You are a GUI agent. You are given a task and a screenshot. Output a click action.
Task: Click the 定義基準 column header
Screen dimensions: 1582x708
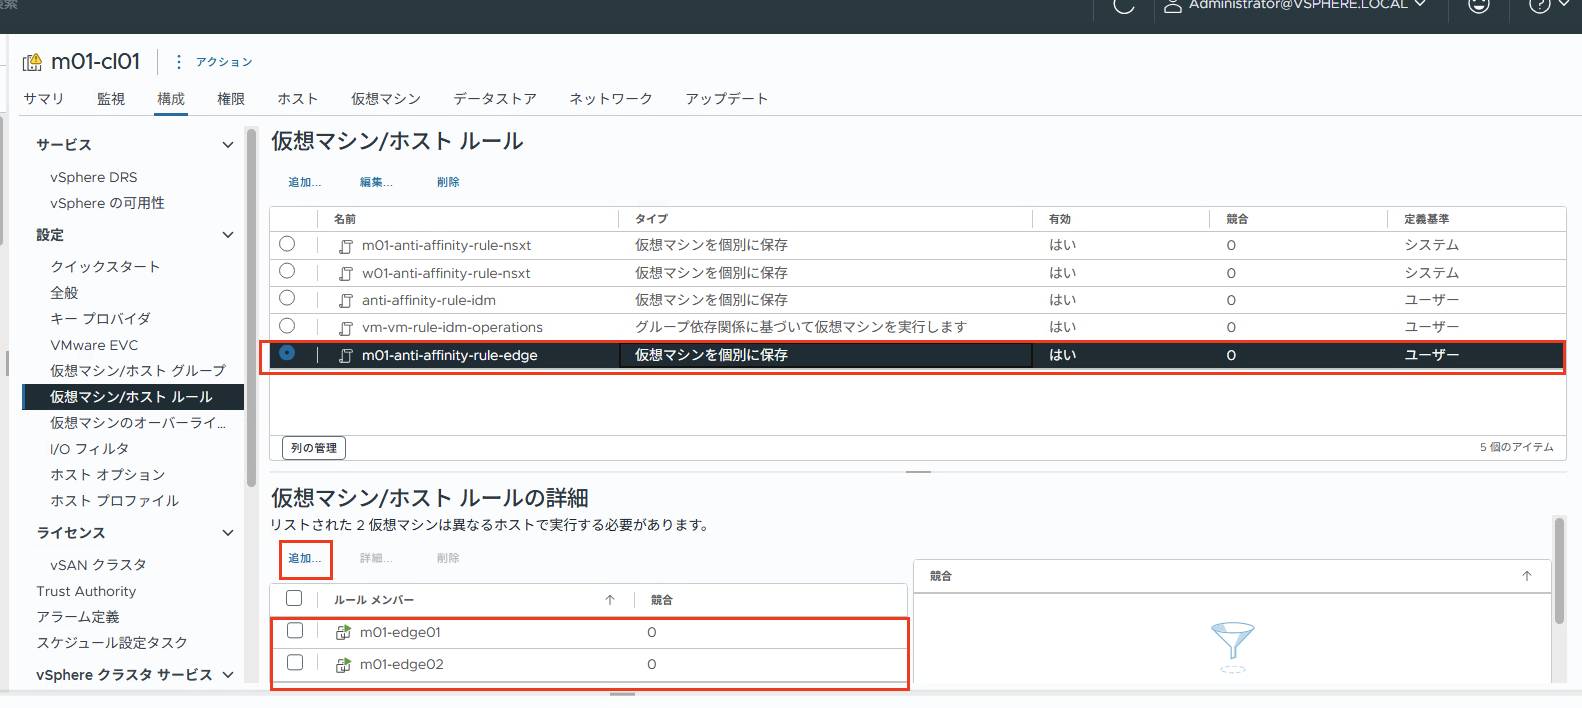pos(1426,219)
